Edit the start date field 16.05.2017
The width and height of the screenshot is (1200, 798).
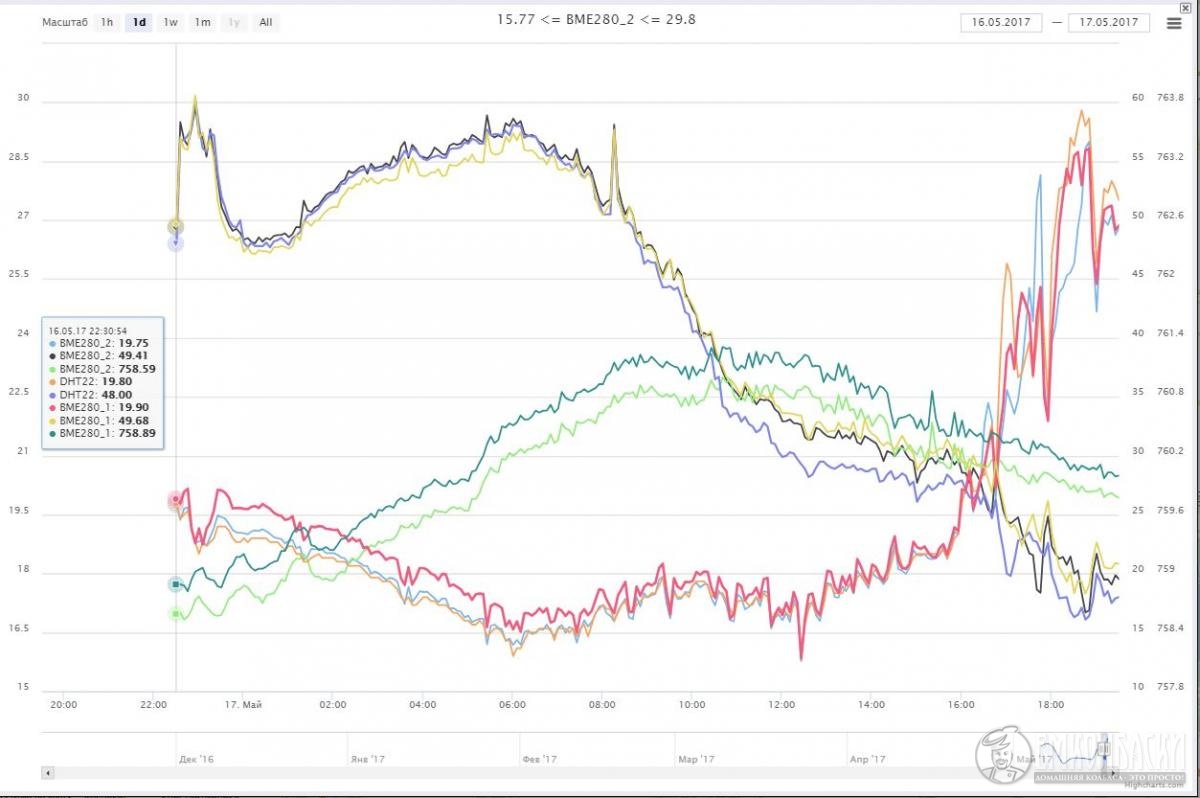1001,22
